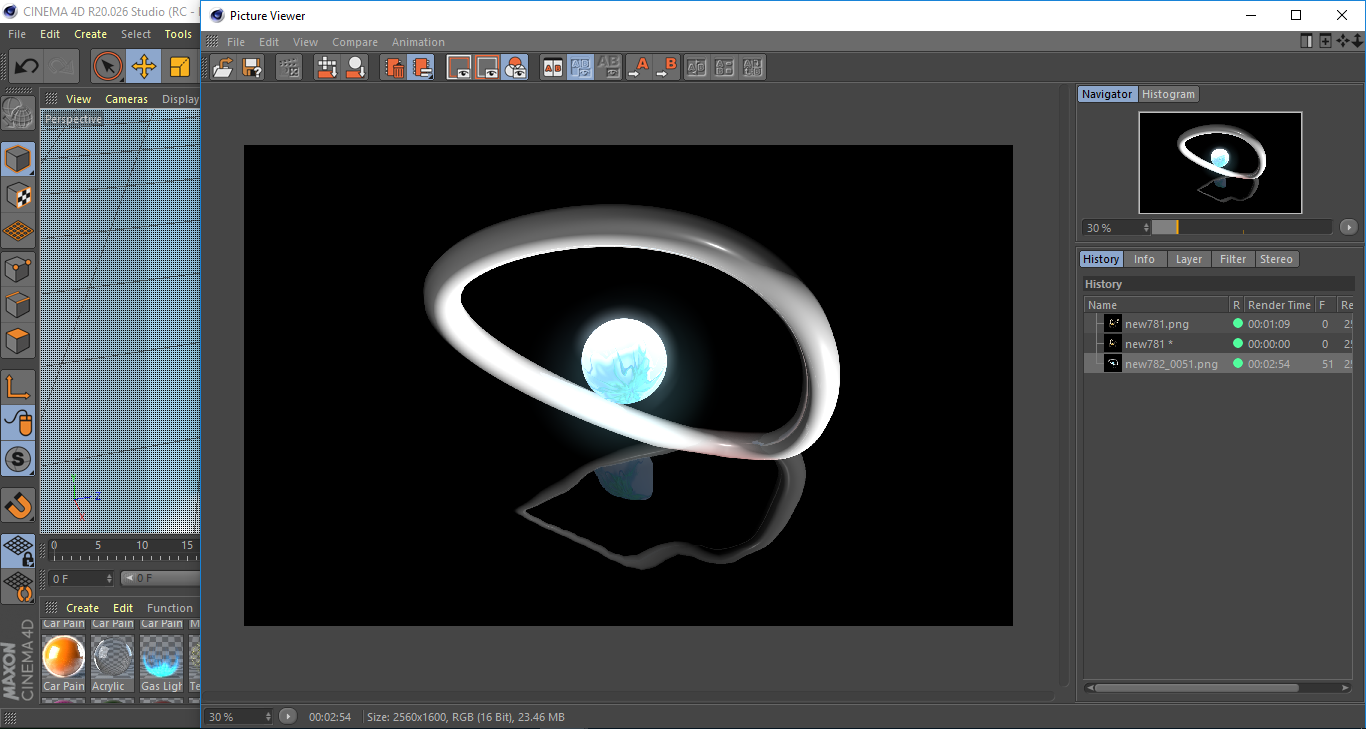
Task: Click the Make Editable icon atop left palette
Action: point(18,113)
